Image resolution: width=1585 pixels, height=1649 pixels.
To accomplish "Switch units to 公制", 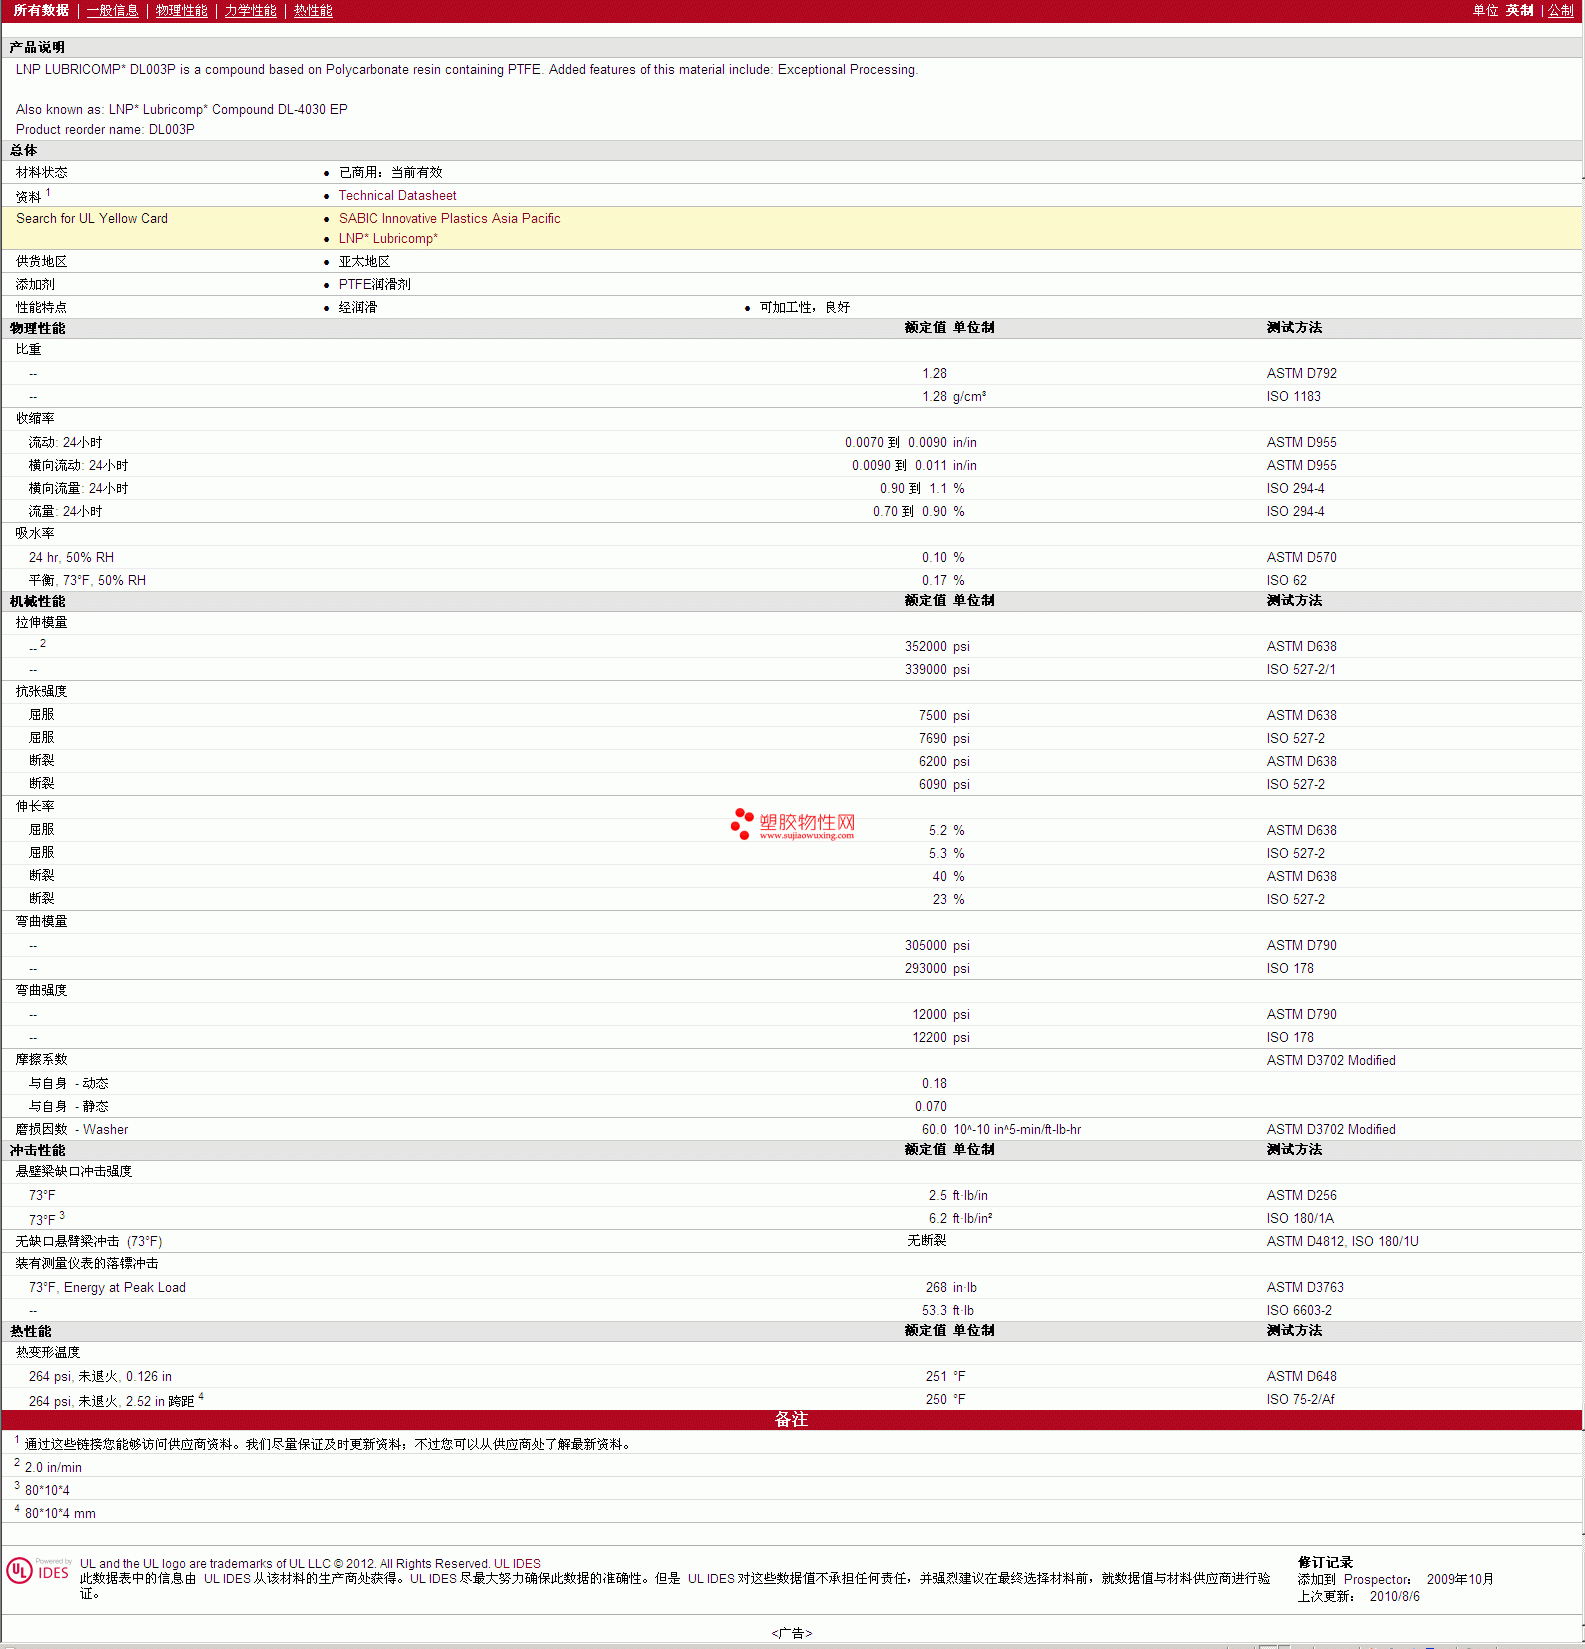I will click(x=1561, y=10).
